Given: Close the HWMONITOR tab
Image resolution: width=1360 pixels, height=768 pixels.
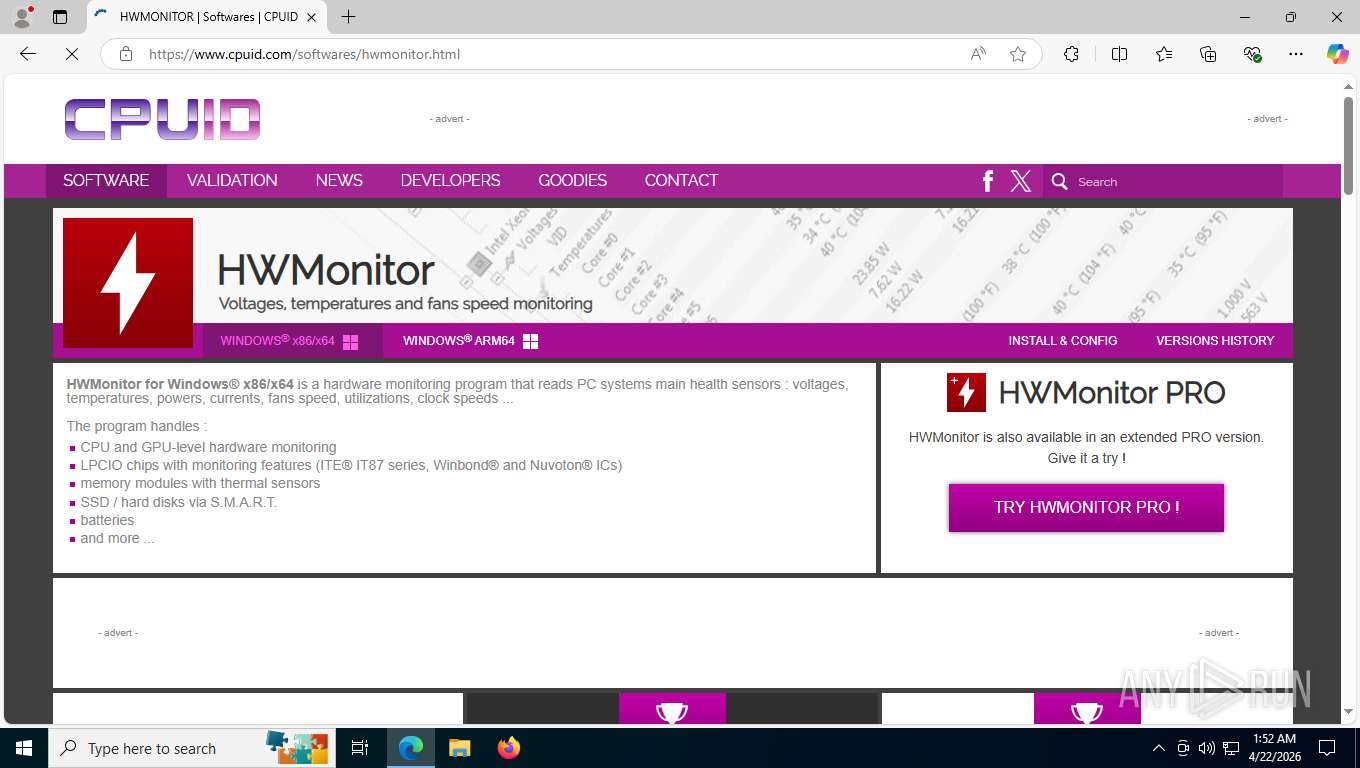Looking at the screenshot, I should (x=312, y=17).
